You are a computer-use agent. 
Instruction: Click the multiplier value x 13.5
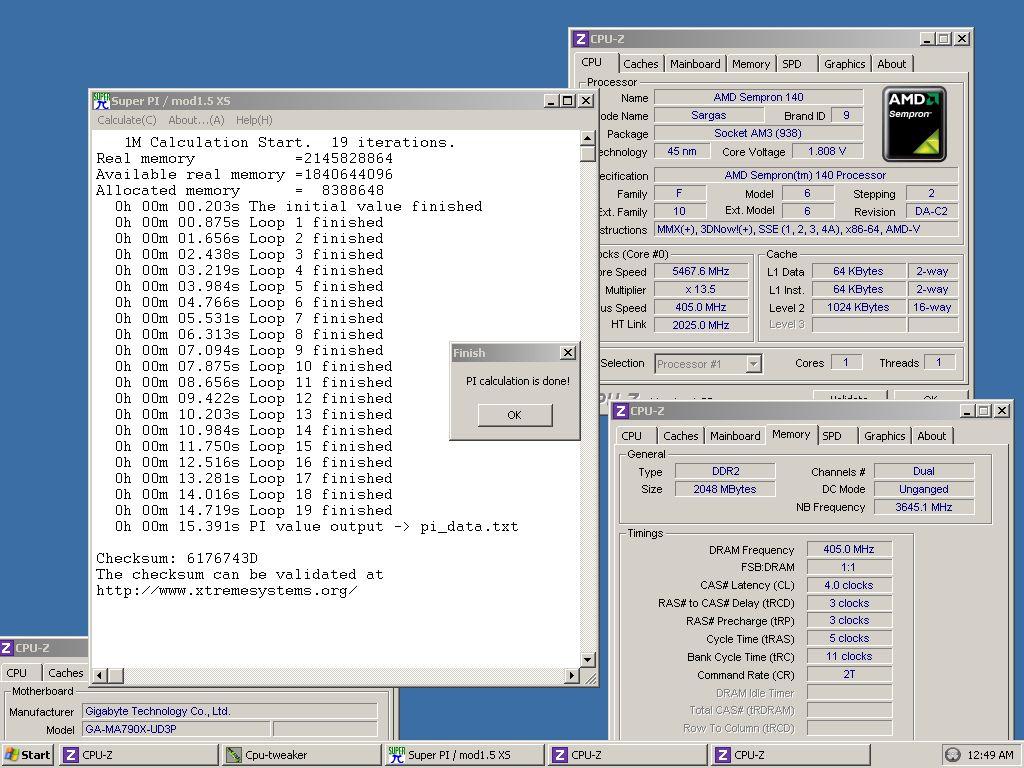[x=701, y=289]
